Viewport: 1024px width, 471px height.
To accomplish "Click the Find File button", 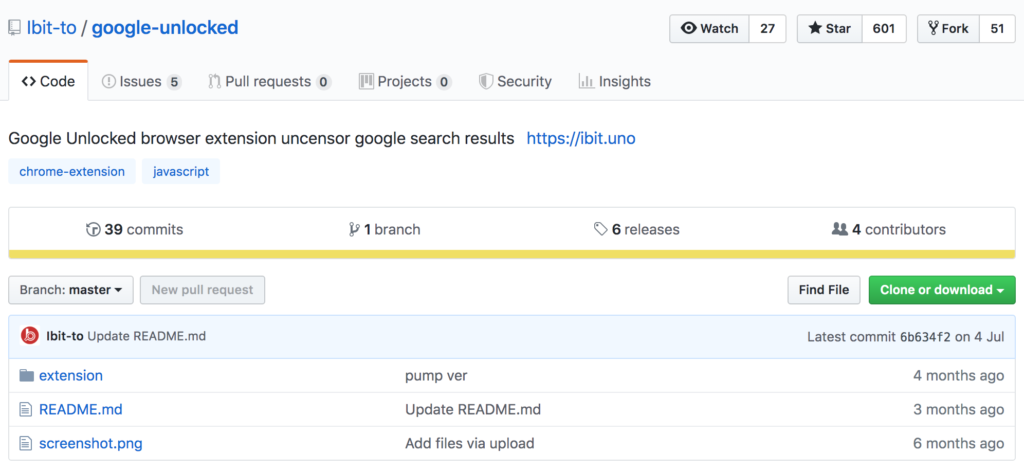I will [824, 290].
